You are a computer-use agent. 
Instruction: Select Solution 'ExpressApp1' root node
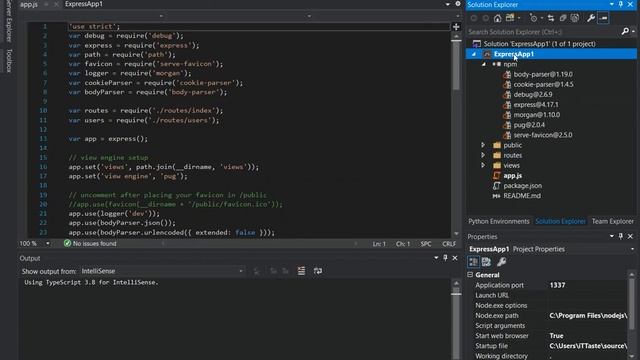[x=539, y=44]
